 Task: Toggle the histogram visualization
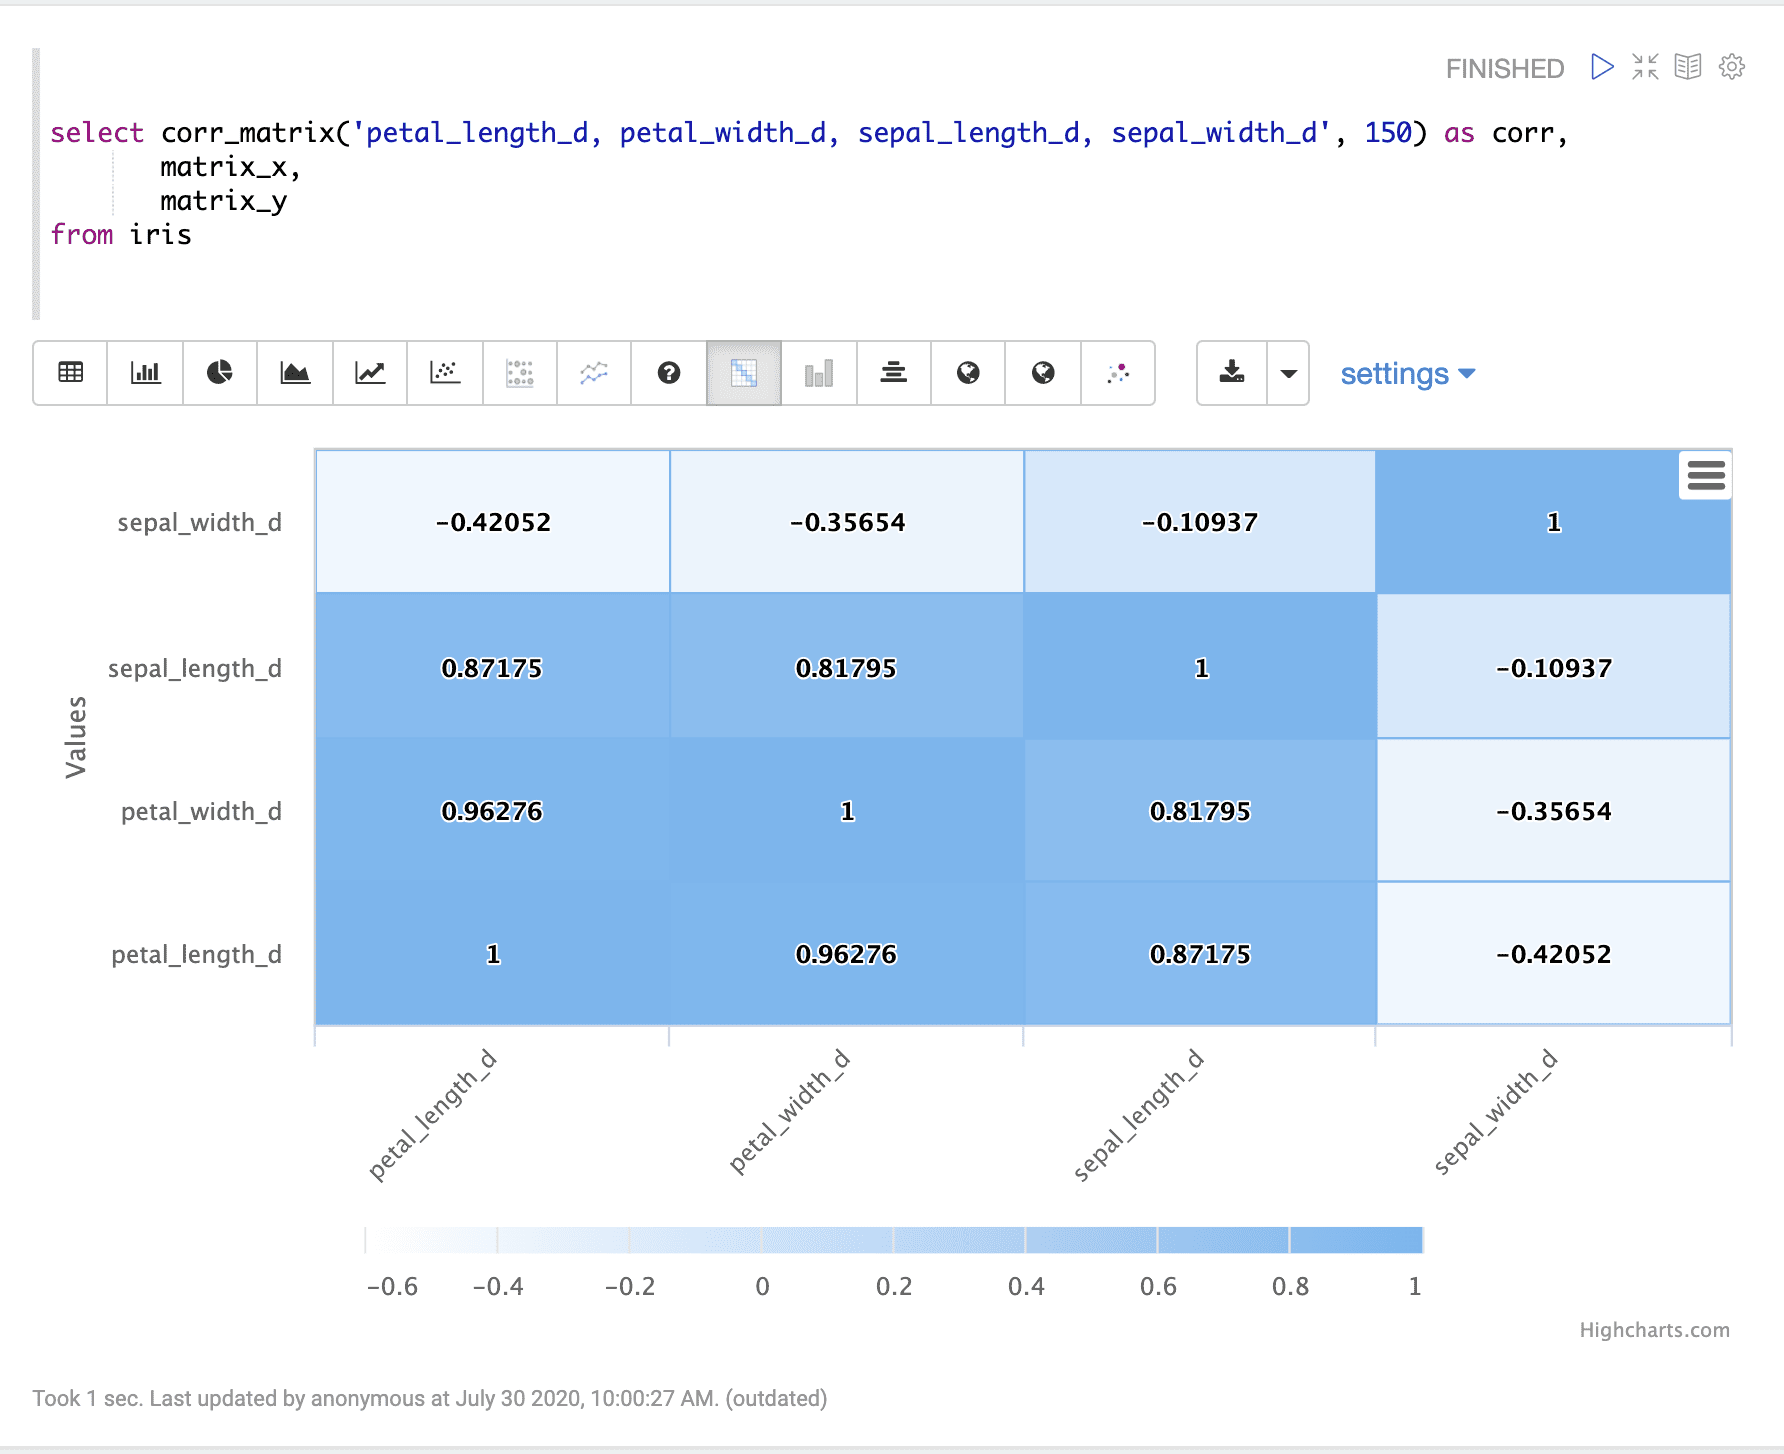click(818, 373)
